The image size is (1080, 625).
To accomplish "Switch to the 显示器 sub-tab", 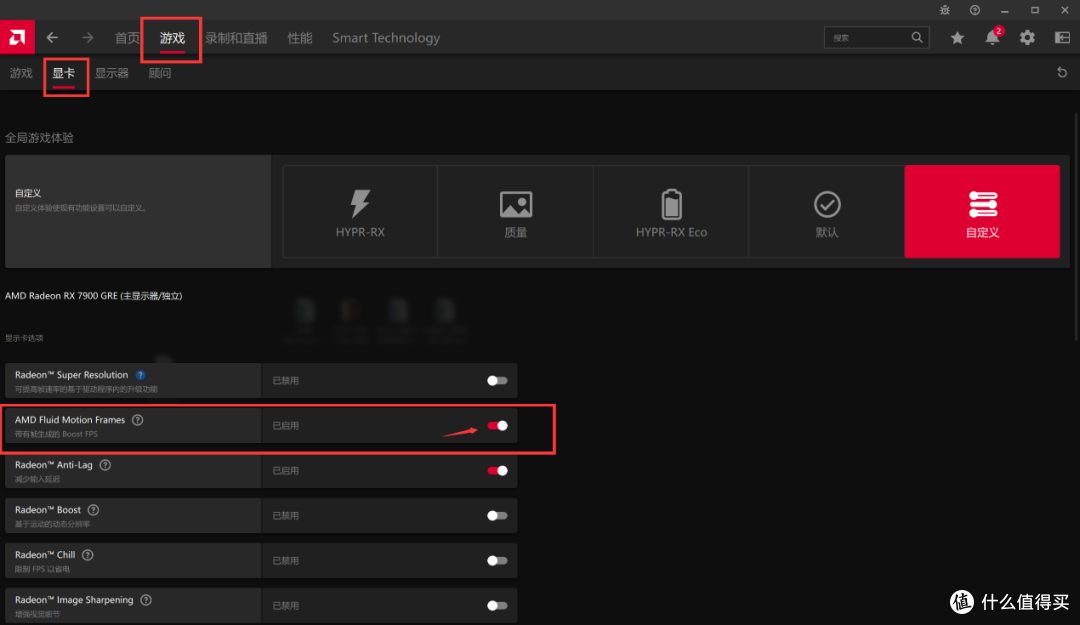I will click(x=112, y=73).
